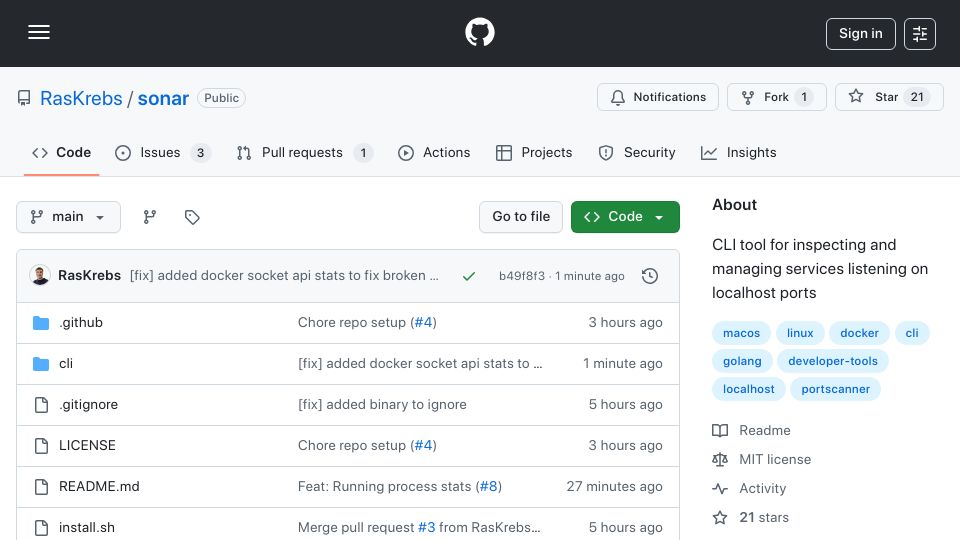The image size is (960, 540).
Task: Click the green commit status checkmark
Action: (x=468, y=276)
